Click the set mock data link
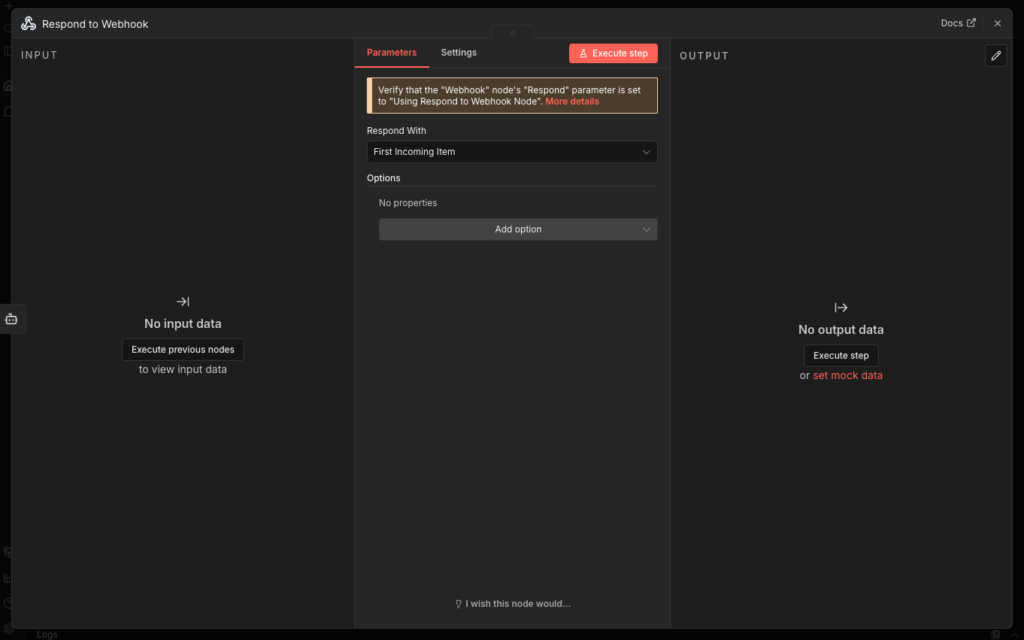The height and width of the screenshot is (640, 1024). pyautogui.click(x=847, y=376)
